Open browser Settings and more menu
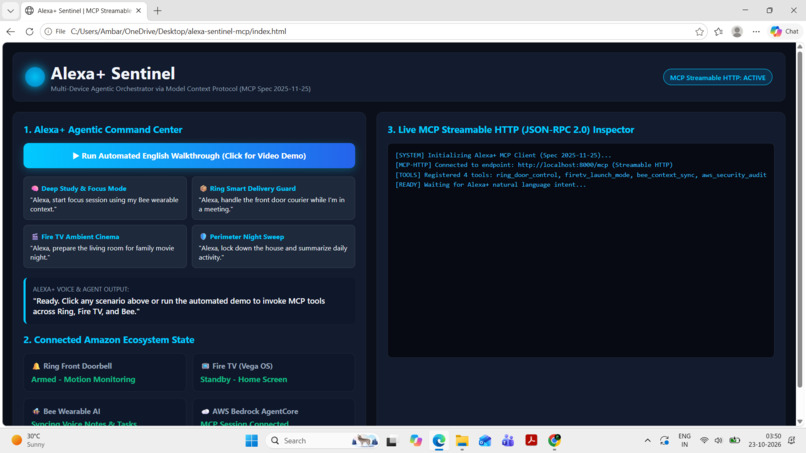The height and width of the screenshot is (453, 806). 756,32
